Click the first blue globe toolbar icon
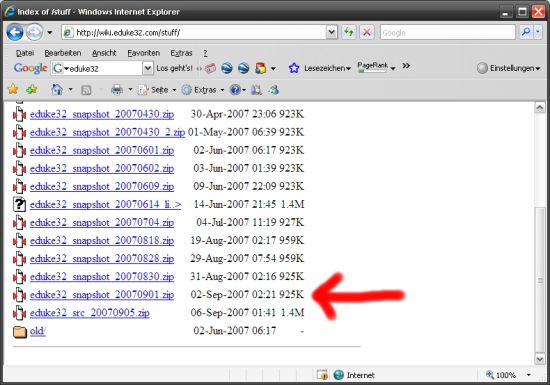The width and height of the screenshot is (550, 385). (x=227, y=68)
